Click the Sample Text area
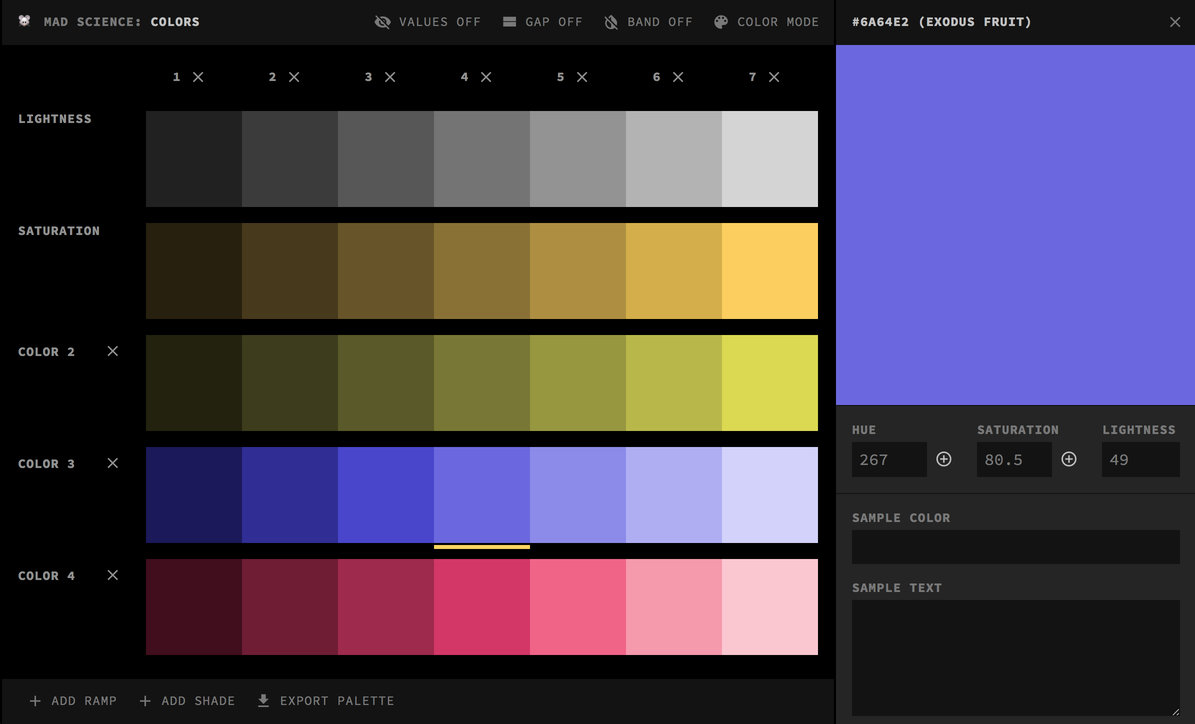The image size is (1195, 724). 1015,655
